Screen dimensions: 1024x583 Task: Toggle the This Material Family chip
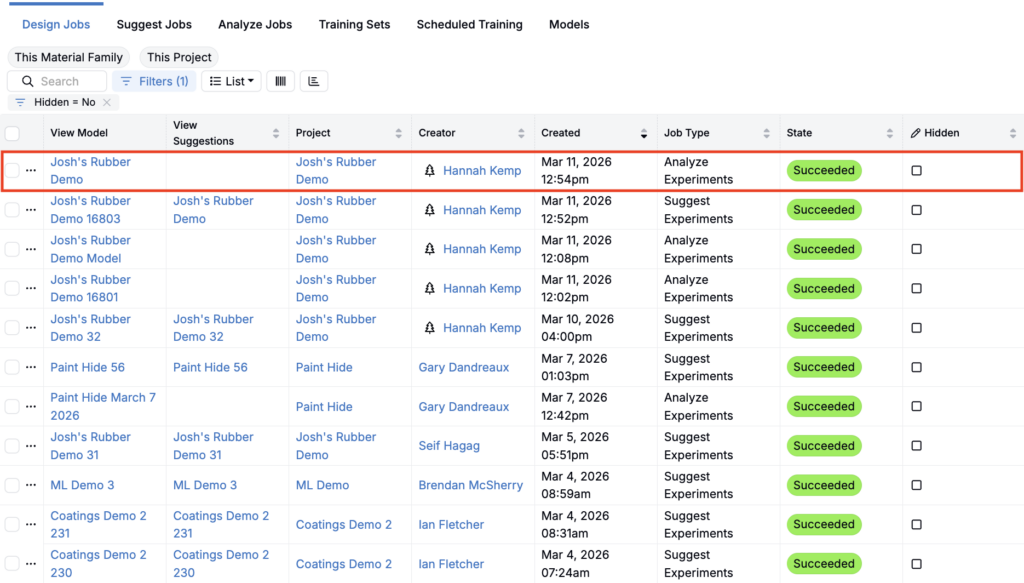pyautogui.click(x=69, y=57)
